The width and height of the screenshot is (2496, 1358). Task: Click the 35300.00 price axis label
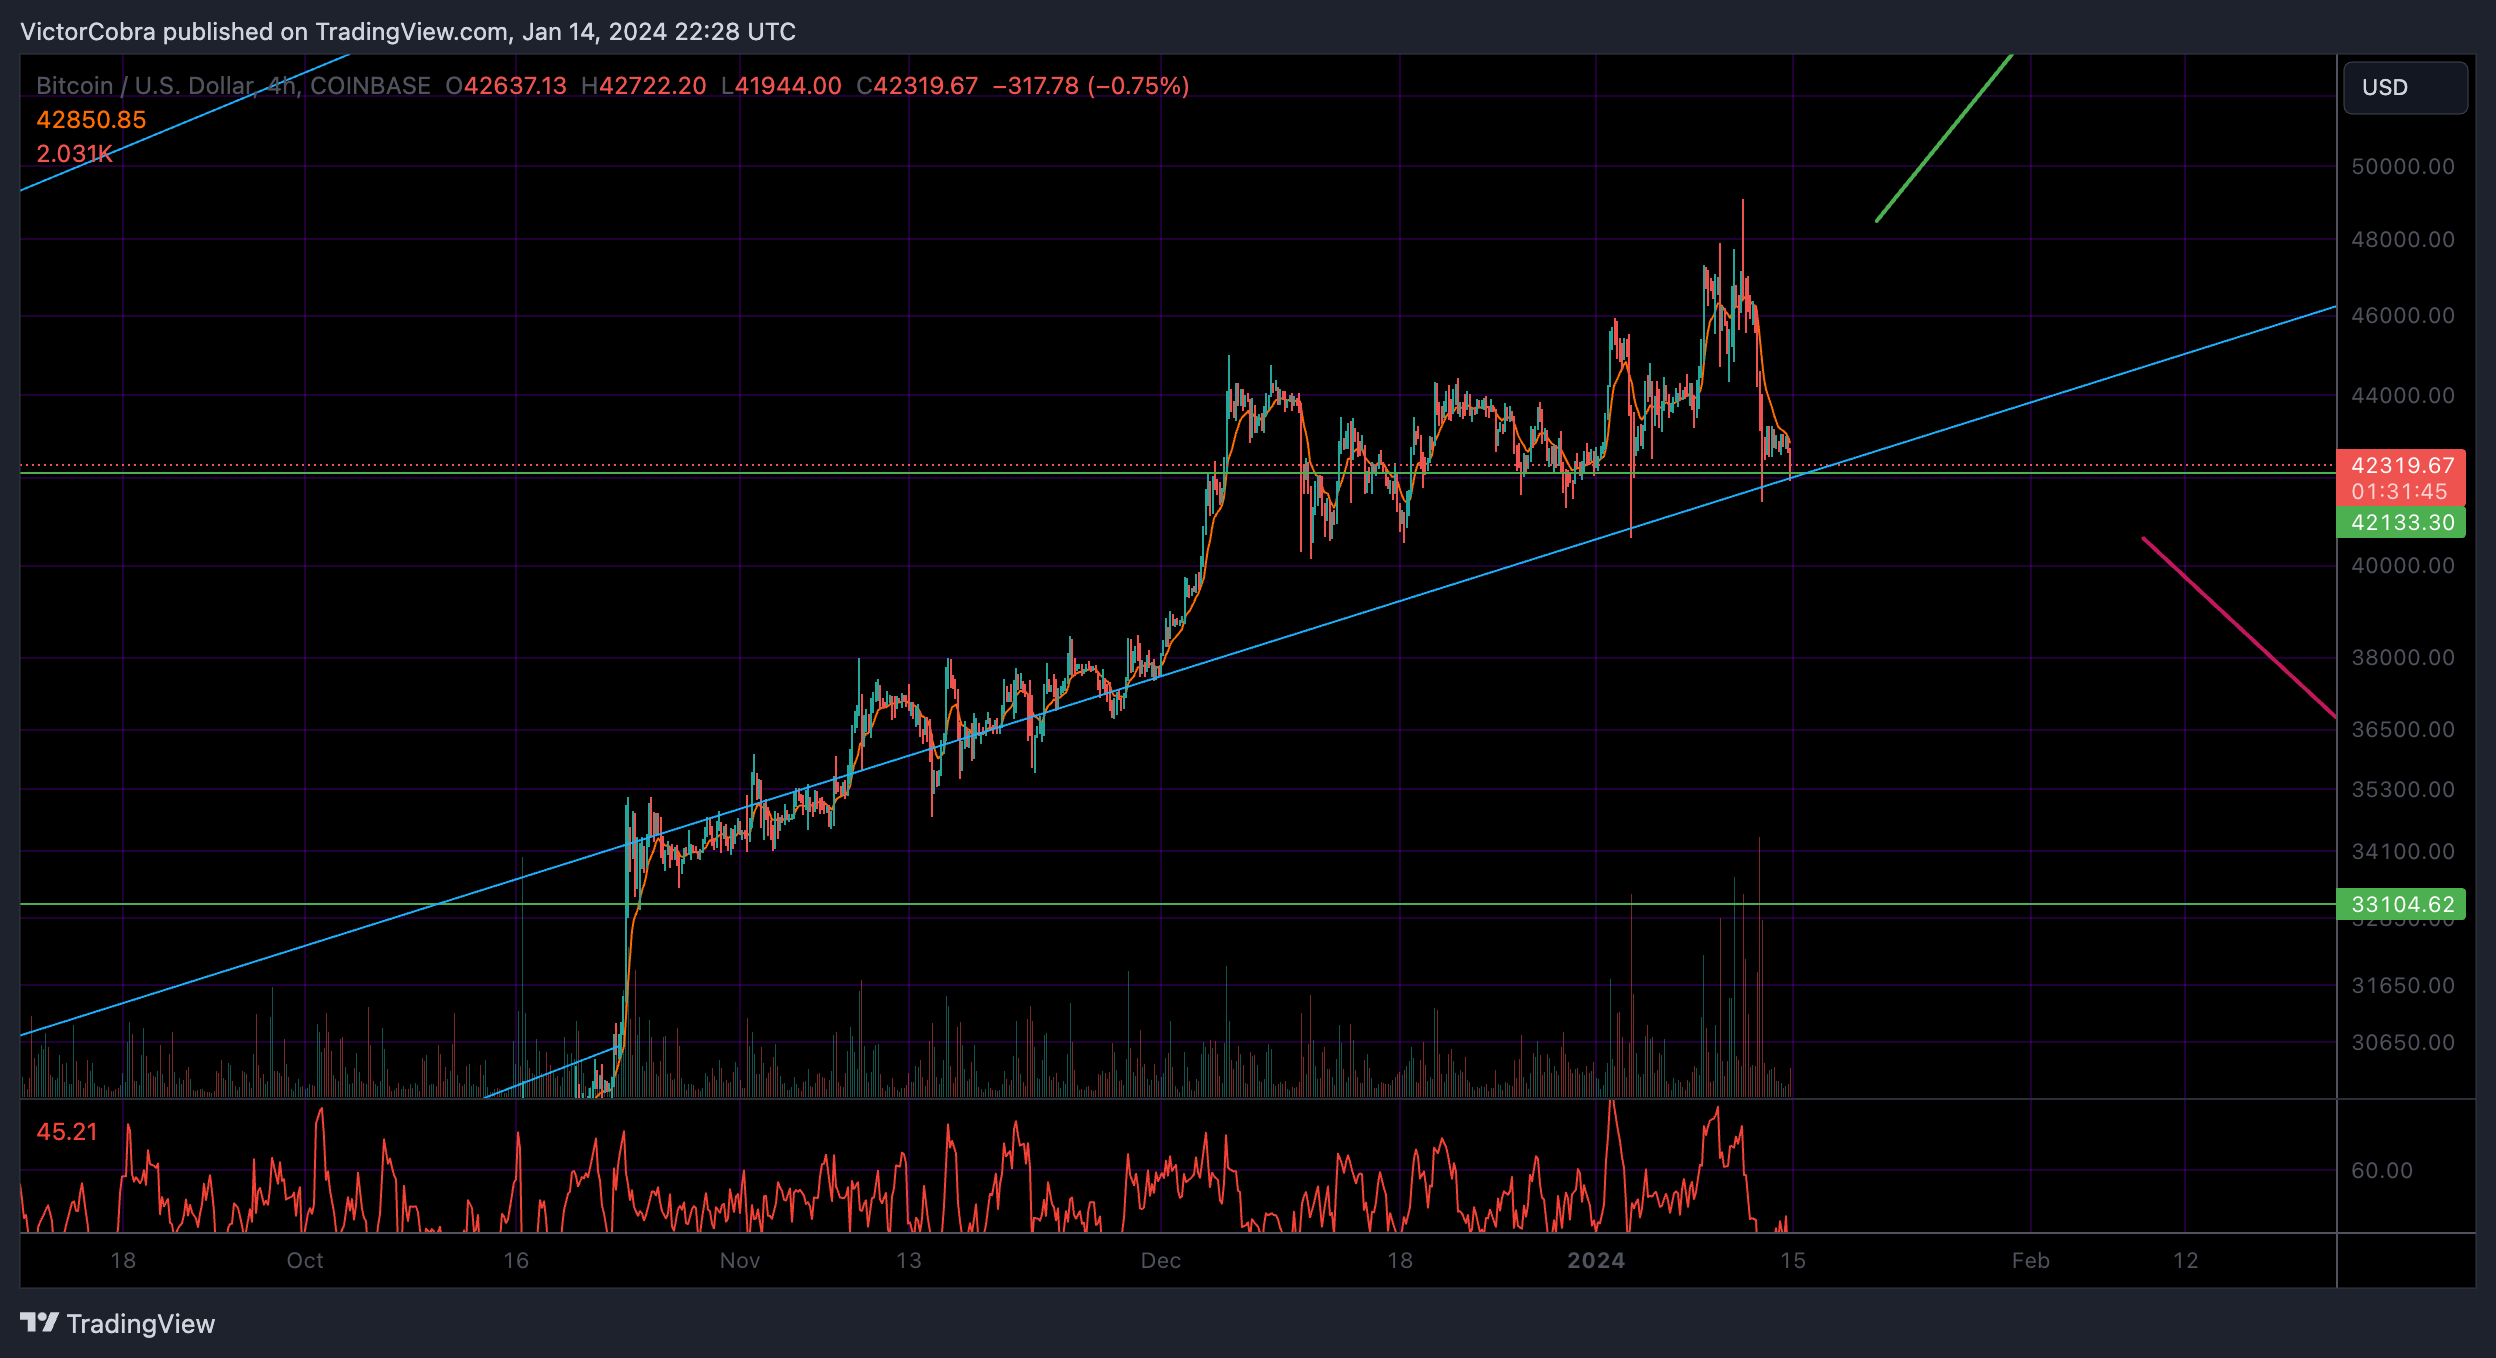[x=2402, y=790]
